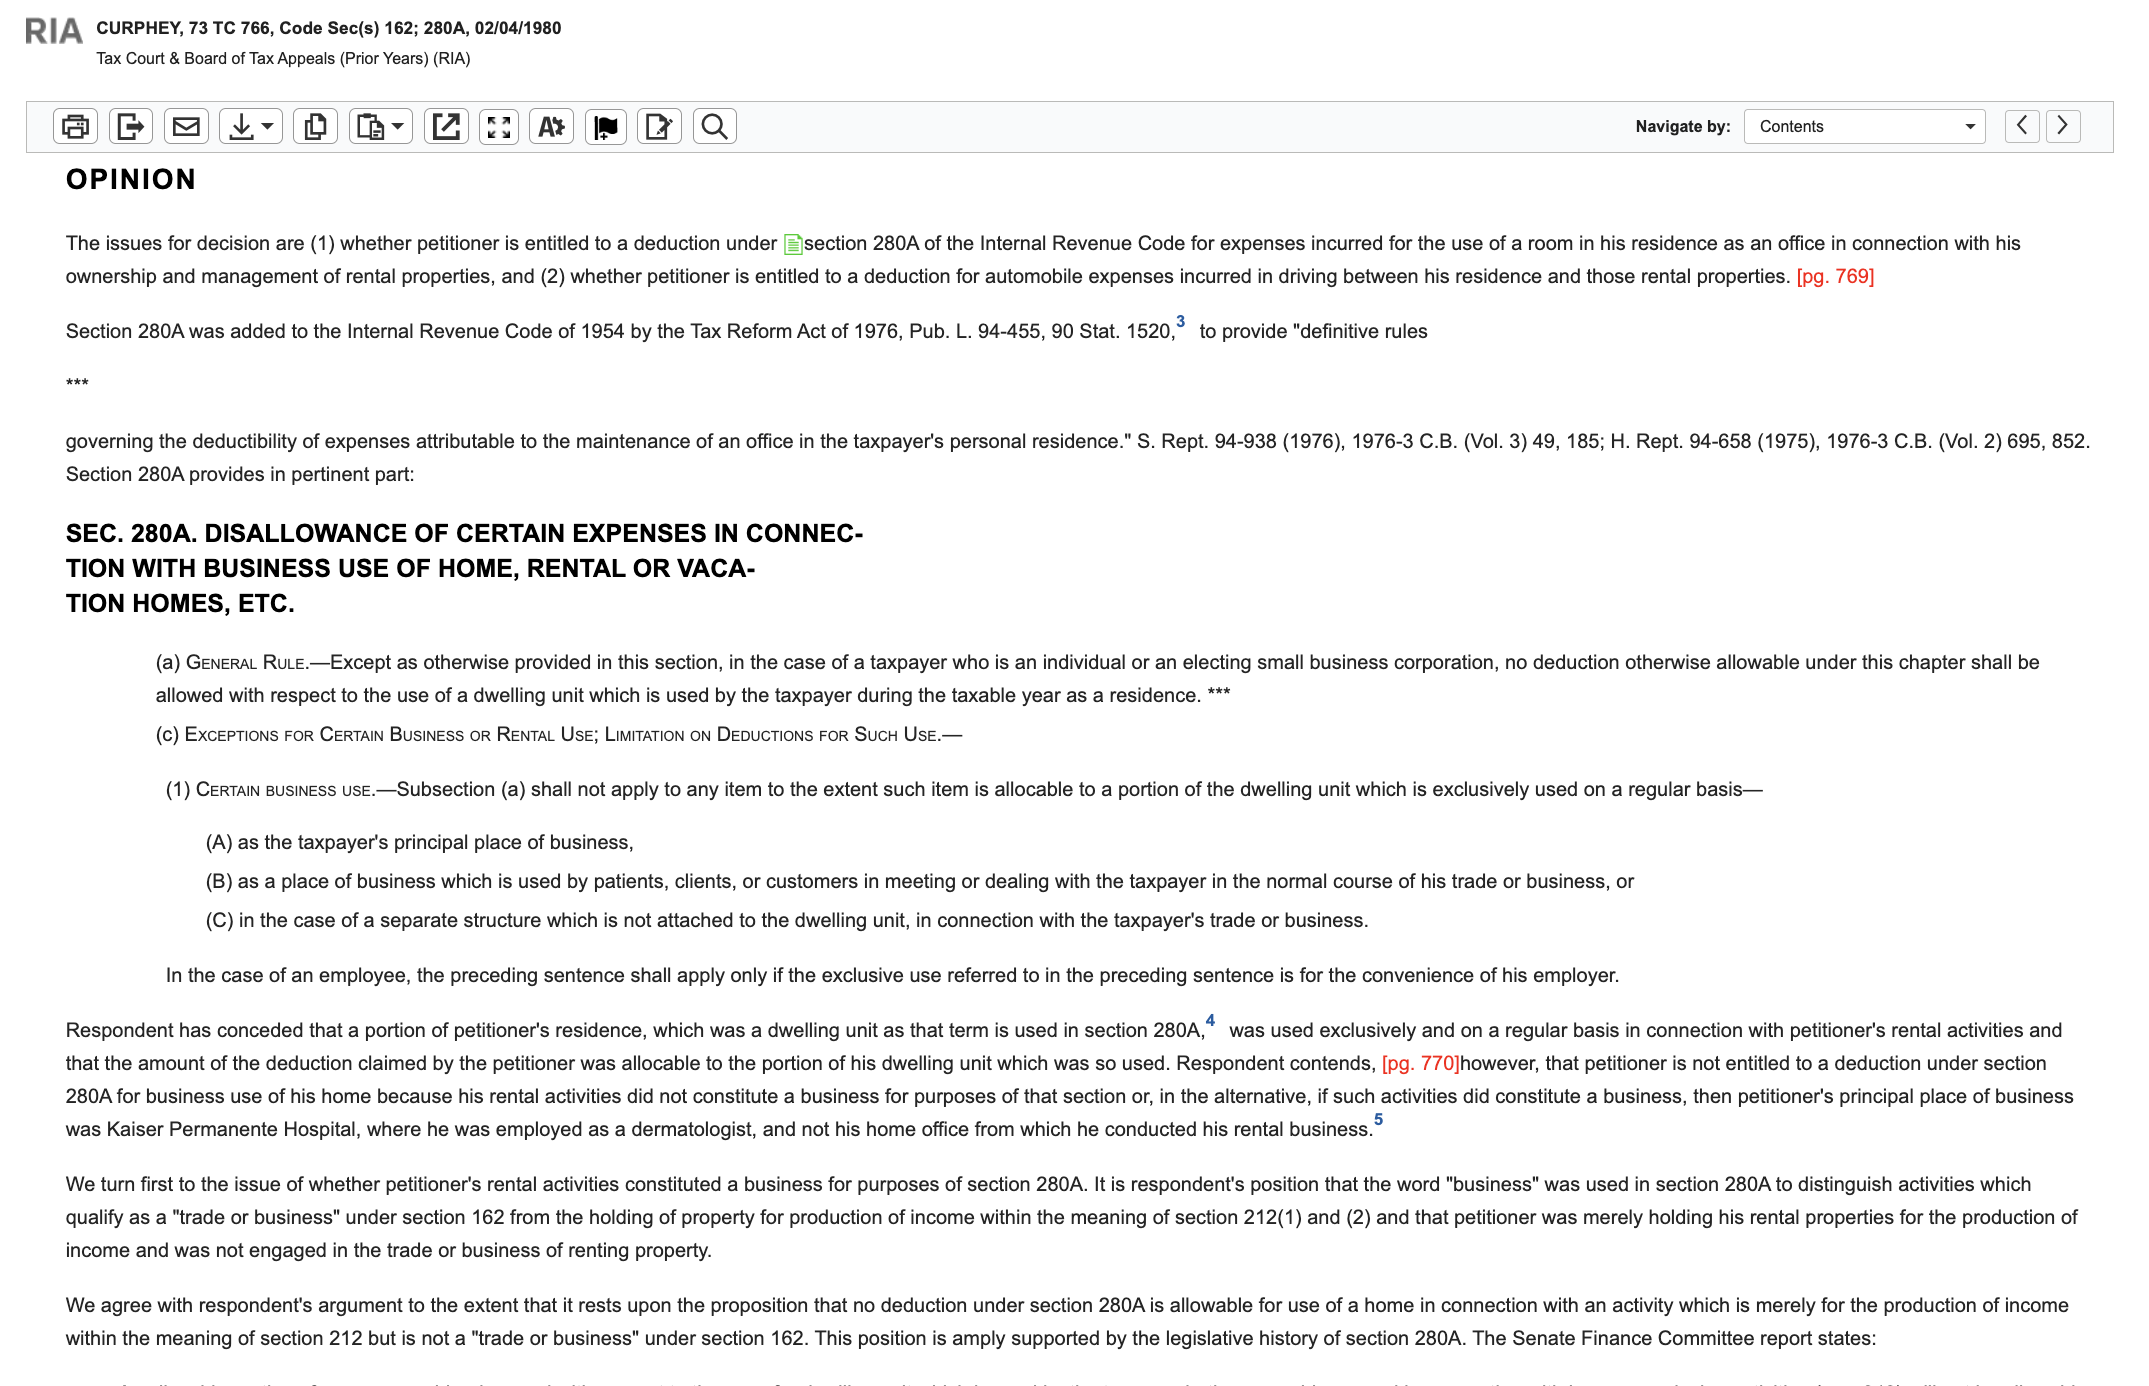The width and height of the screenshot is (2149, 1386).
Task: Open document in new window via share icon
Action: [x=447, y=126]
